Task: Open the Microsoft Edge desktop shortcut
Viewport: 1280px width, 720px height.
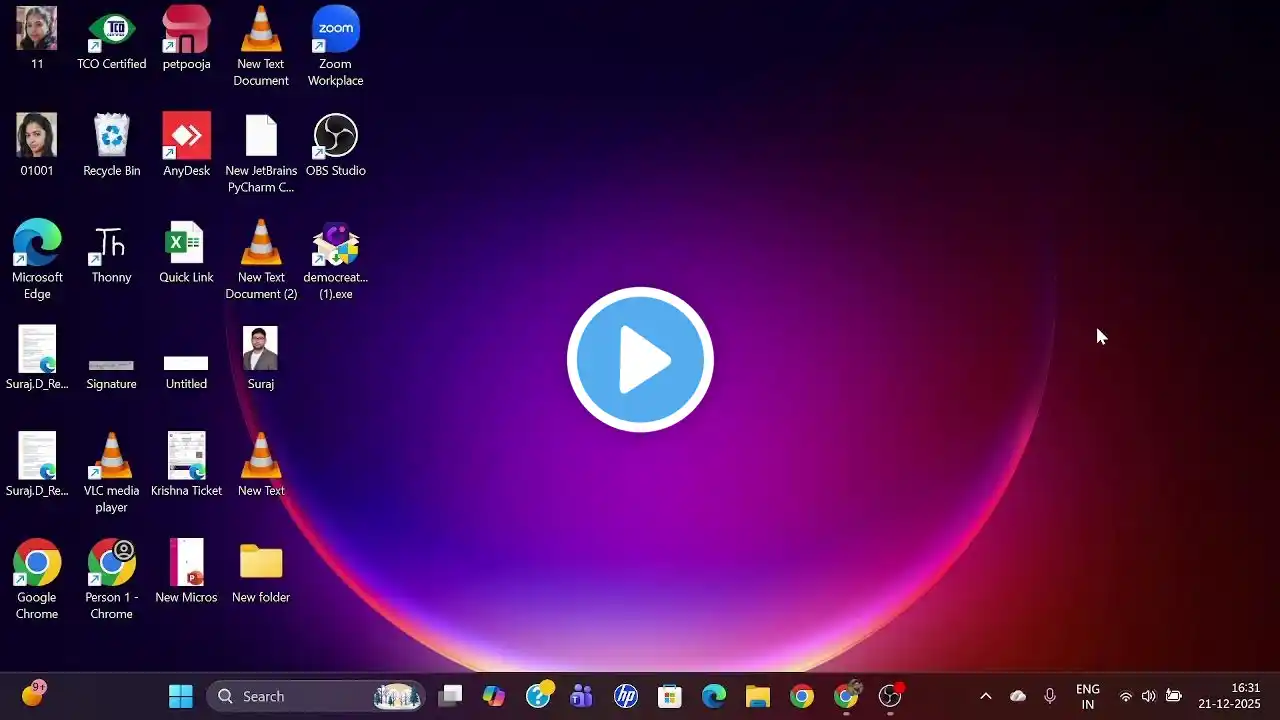Action: [x=37, y=260]
